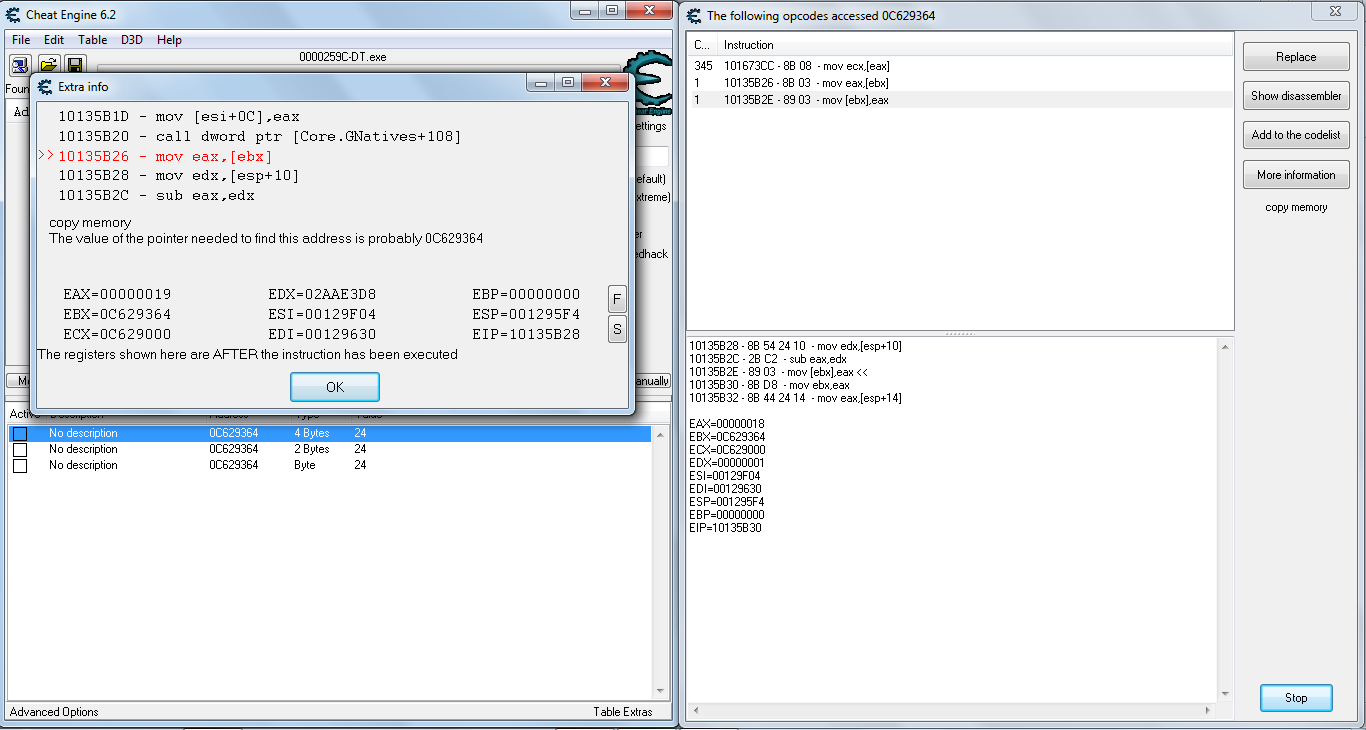Toggle Active checkbox for the 2 Bytes entry
This screenshot has width=1366, height=730.
(20, 450)
